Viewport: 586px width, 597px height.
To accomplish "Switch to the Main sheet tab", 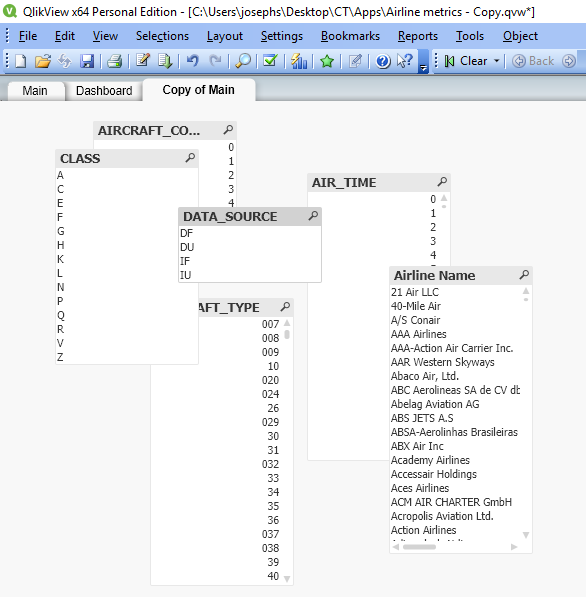I will (x=35, y=91).
